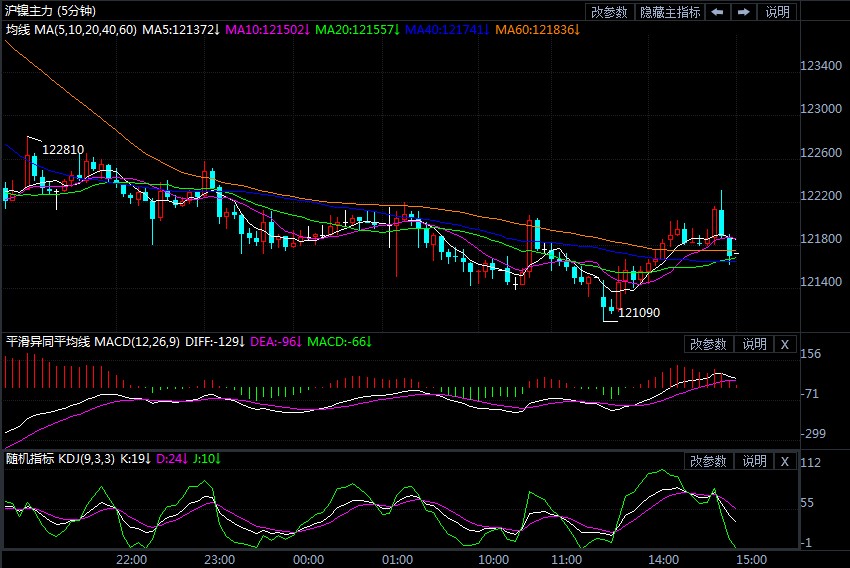This screenshot has width=850, height=568.
Task: Open 说明 for the main chart
Action: coord(777,12)
